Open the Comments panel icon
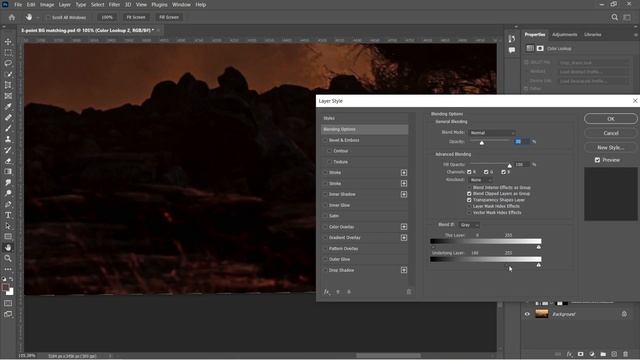Image resolution: width=640 pixels, height=360 pixels. click(x=512, y=50)
